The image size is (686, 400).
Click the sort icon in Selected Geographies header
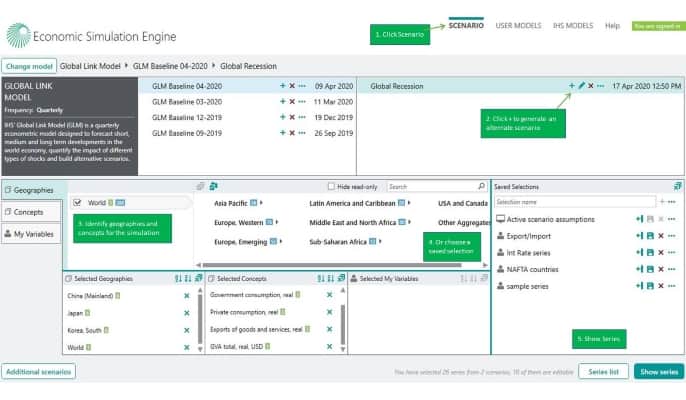pos(177,278)
